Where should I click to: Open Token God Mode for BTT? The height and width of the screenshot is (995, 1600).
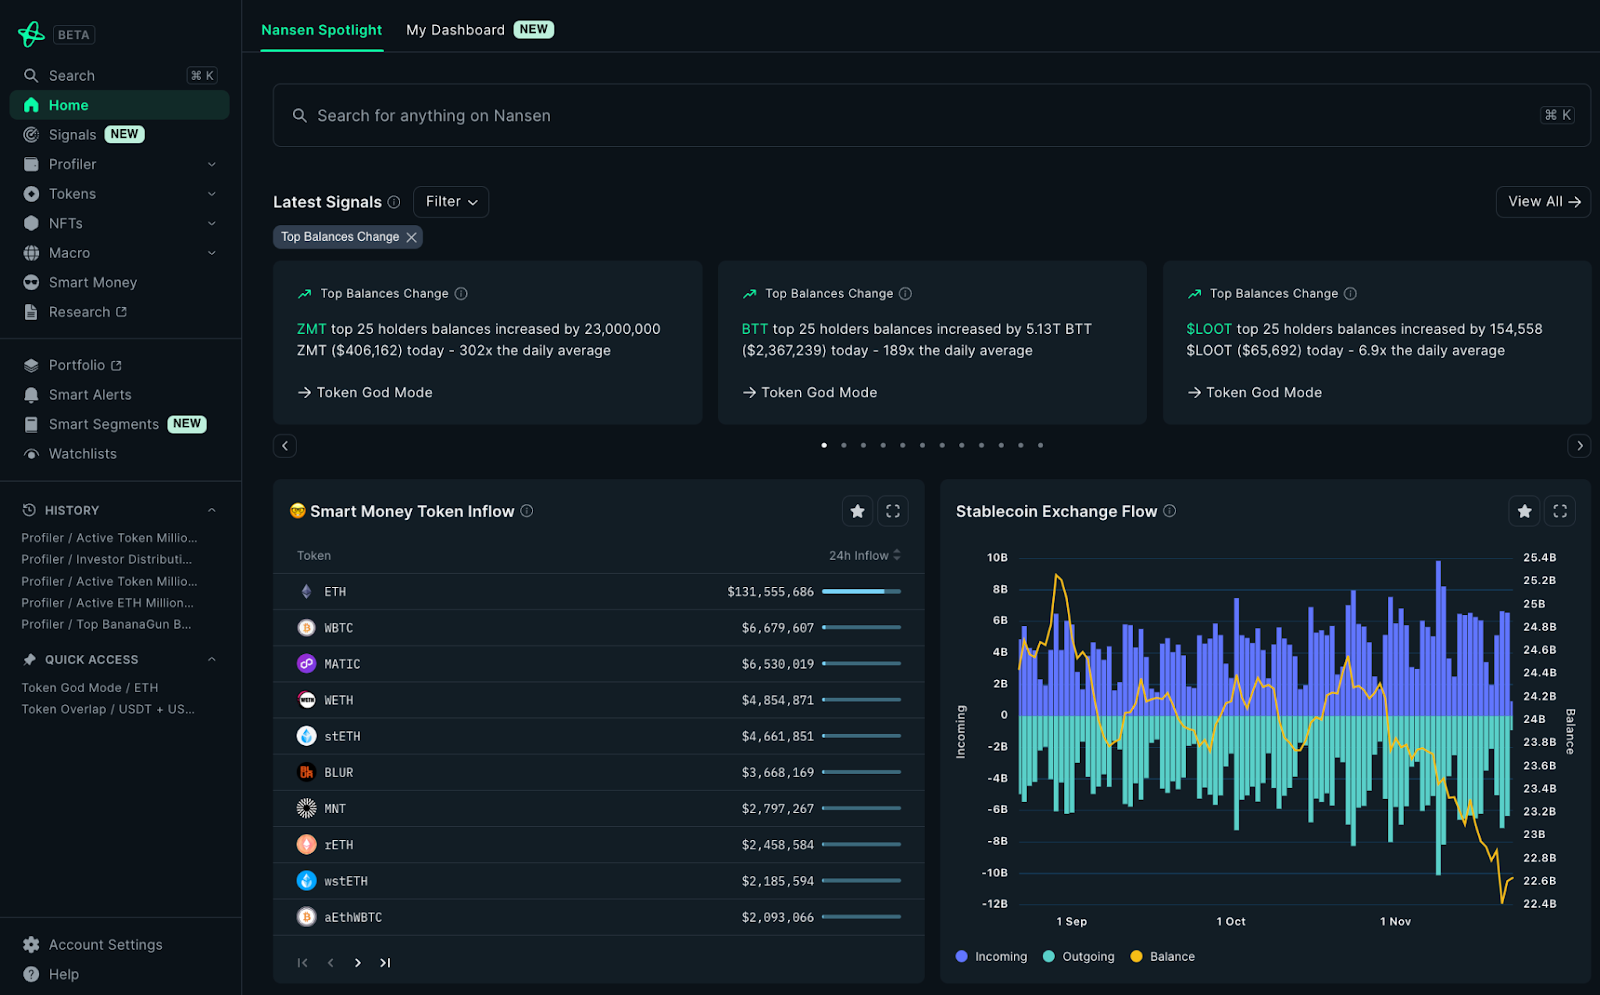(x=810, y=393)
